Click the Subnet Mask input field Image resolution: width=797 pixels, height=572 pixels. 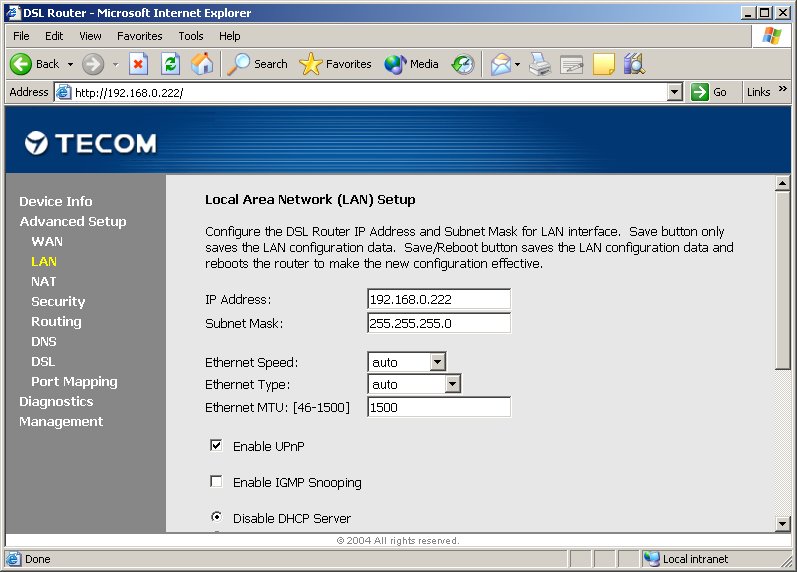coord(439,323)
